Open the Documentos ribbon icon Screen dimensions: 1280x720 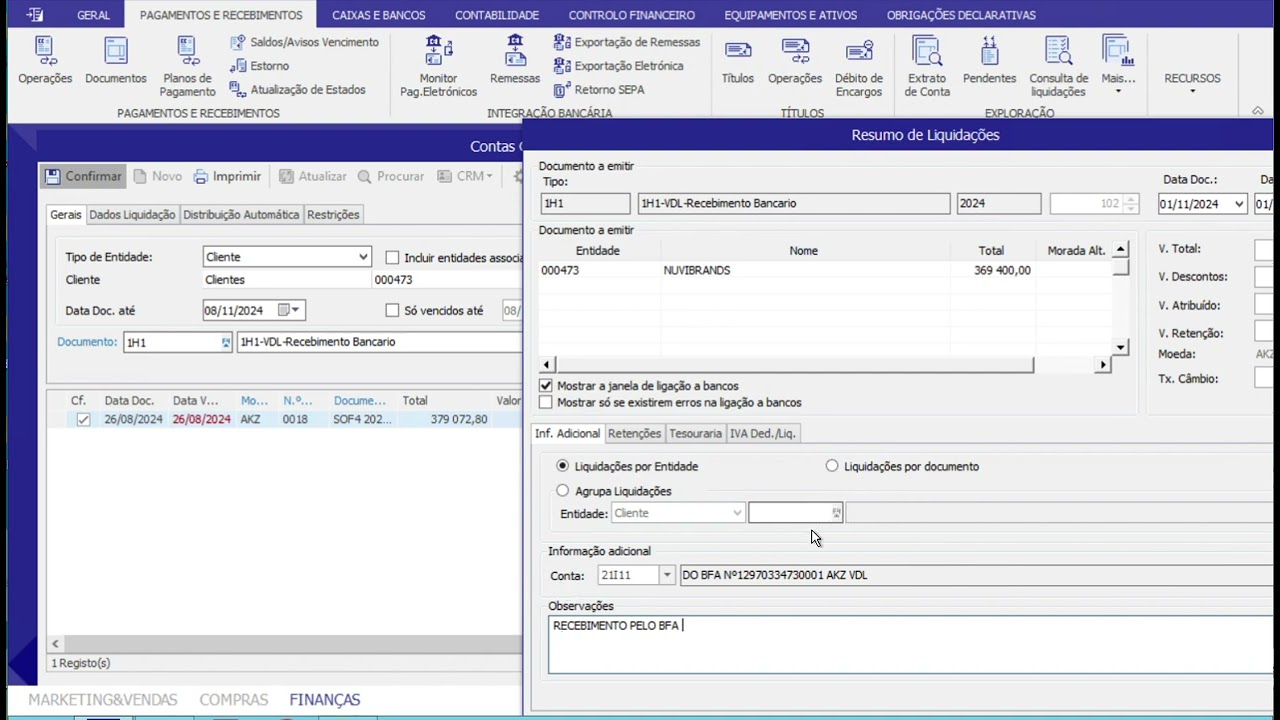pos(116,61)
